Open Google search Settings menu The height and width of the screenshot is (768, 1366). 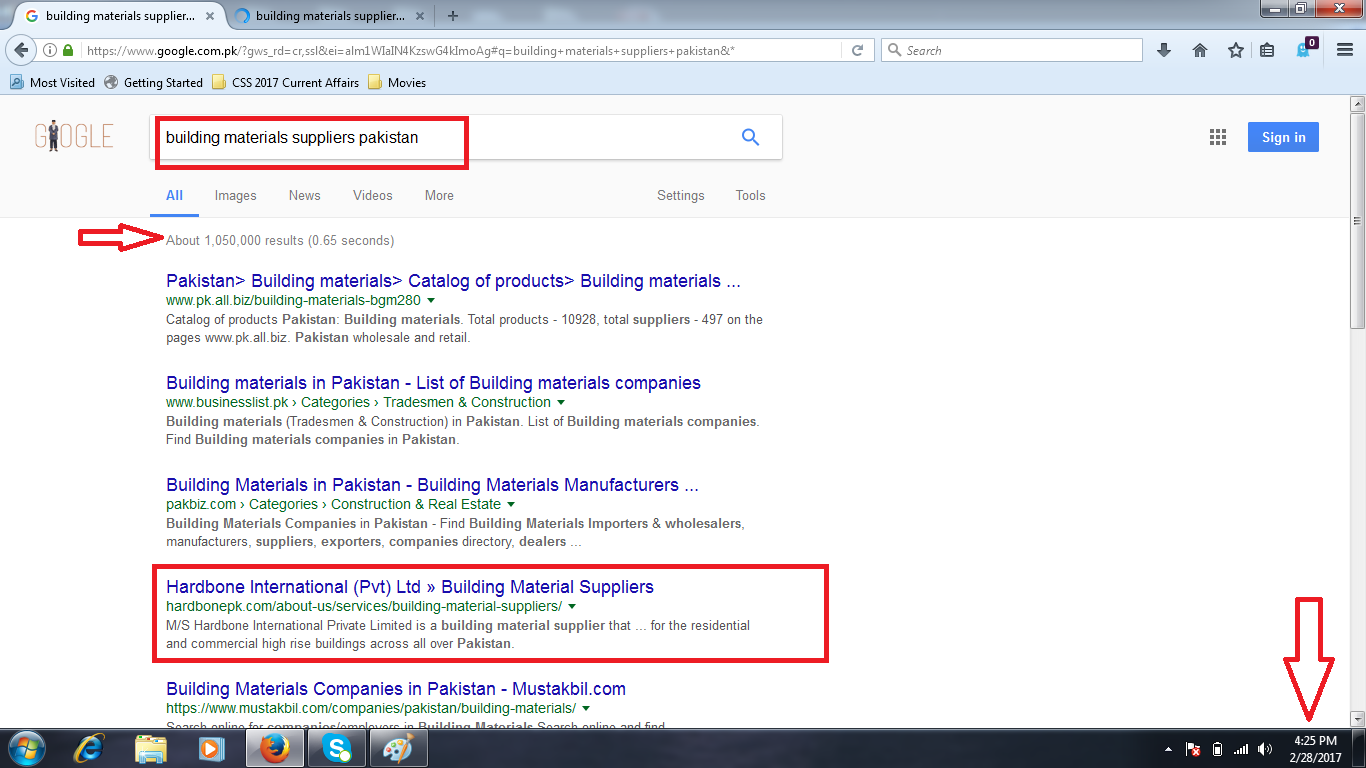[681, 195]
